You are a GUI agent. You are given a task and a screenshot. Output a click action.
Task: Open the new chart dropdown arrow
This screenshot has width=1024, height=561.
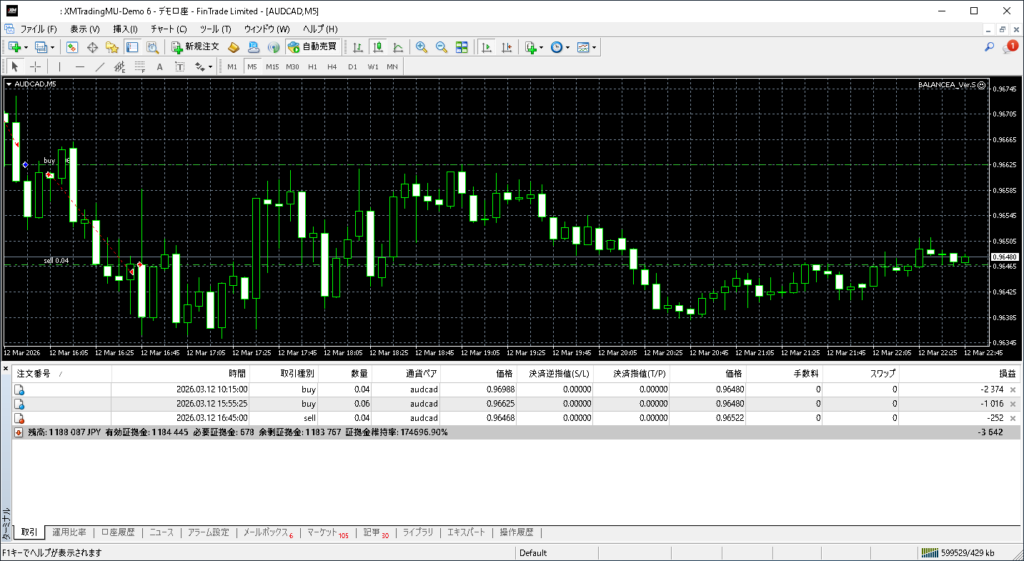coord(26,47)
